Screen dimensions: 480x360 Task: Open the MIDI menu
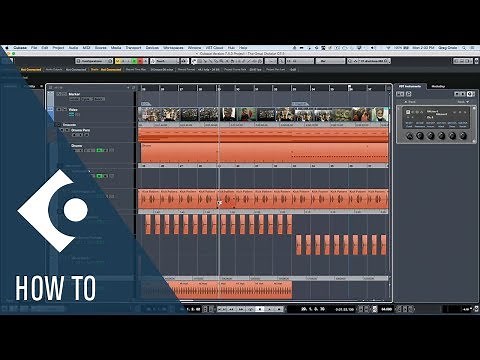pyautogui.click(x=86, y=48)
